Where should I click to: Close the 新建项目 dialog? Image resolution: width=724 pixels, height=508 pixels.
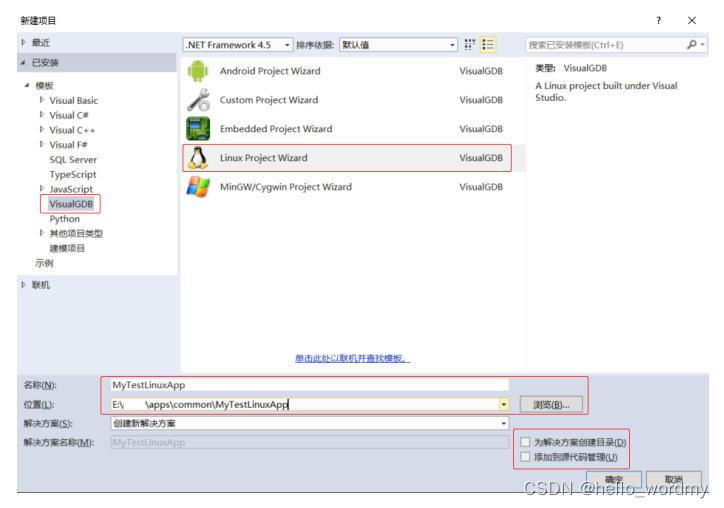pos(692,20)
